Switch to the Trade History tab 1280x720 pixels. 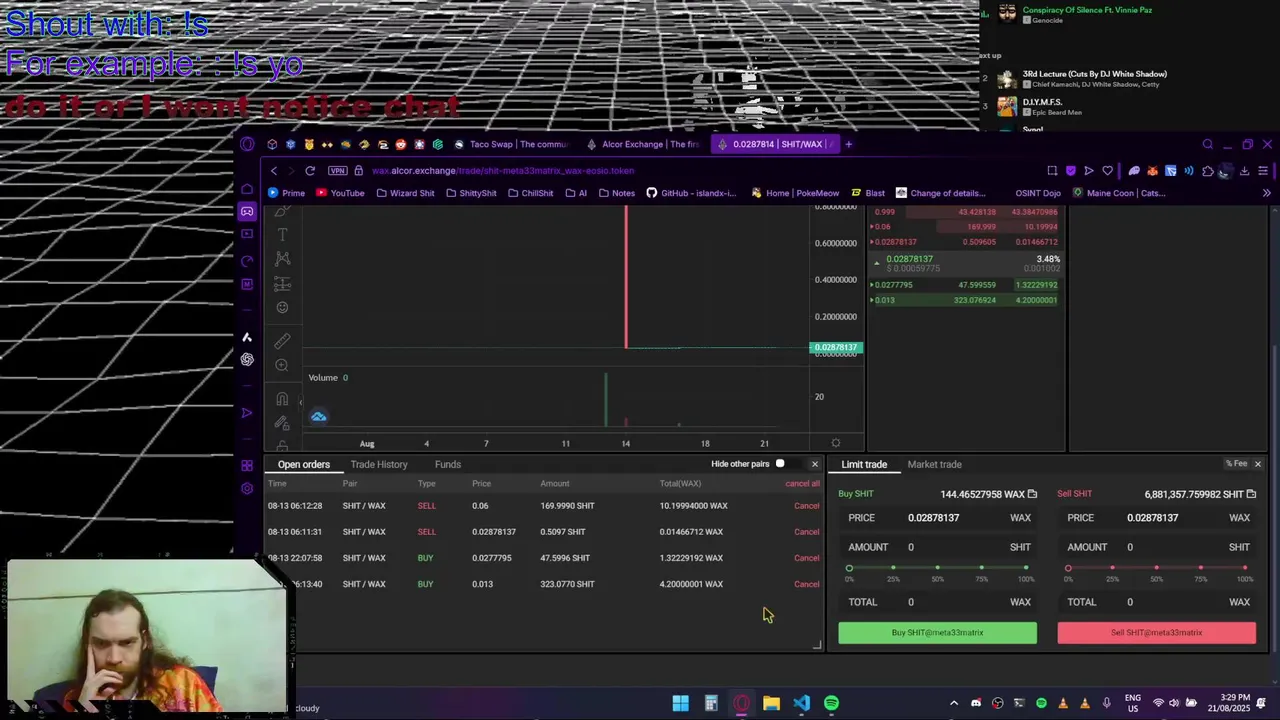[x=379, y=464]
